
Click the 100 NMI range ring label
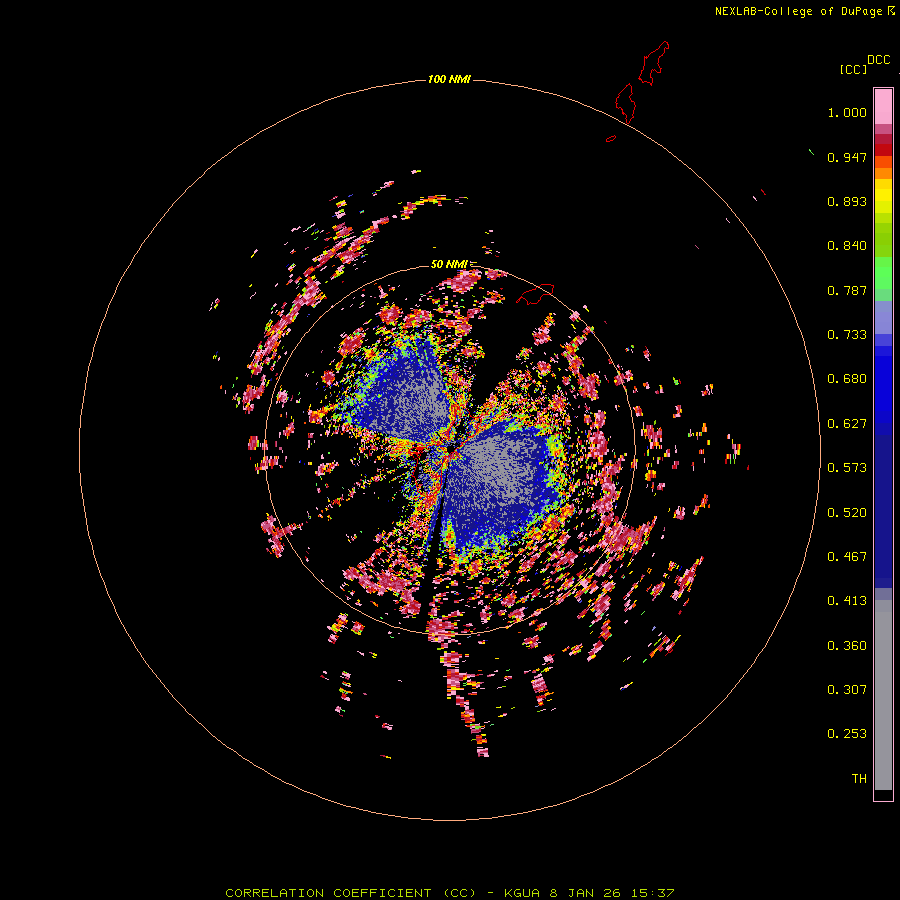tap(449, 79)
